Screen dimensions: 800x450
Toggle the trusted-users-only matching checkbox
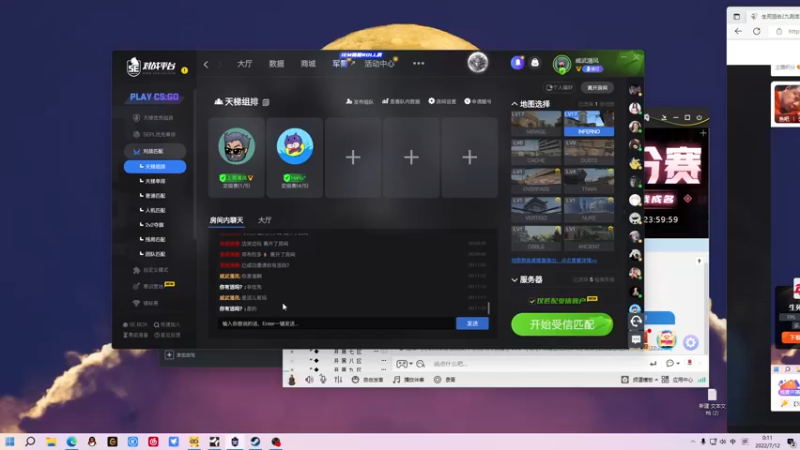point(532,301)
